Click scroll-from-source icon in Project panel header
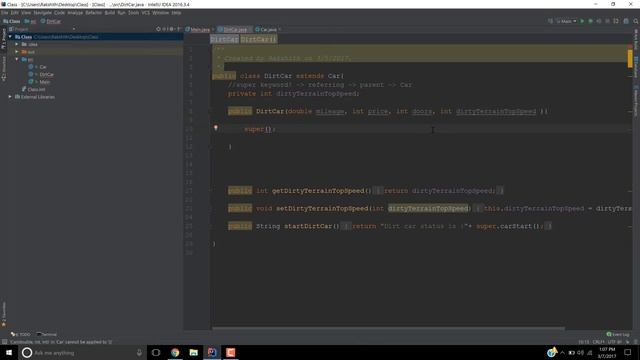This screenshot has width=640, height=360. tap(159, 29)
